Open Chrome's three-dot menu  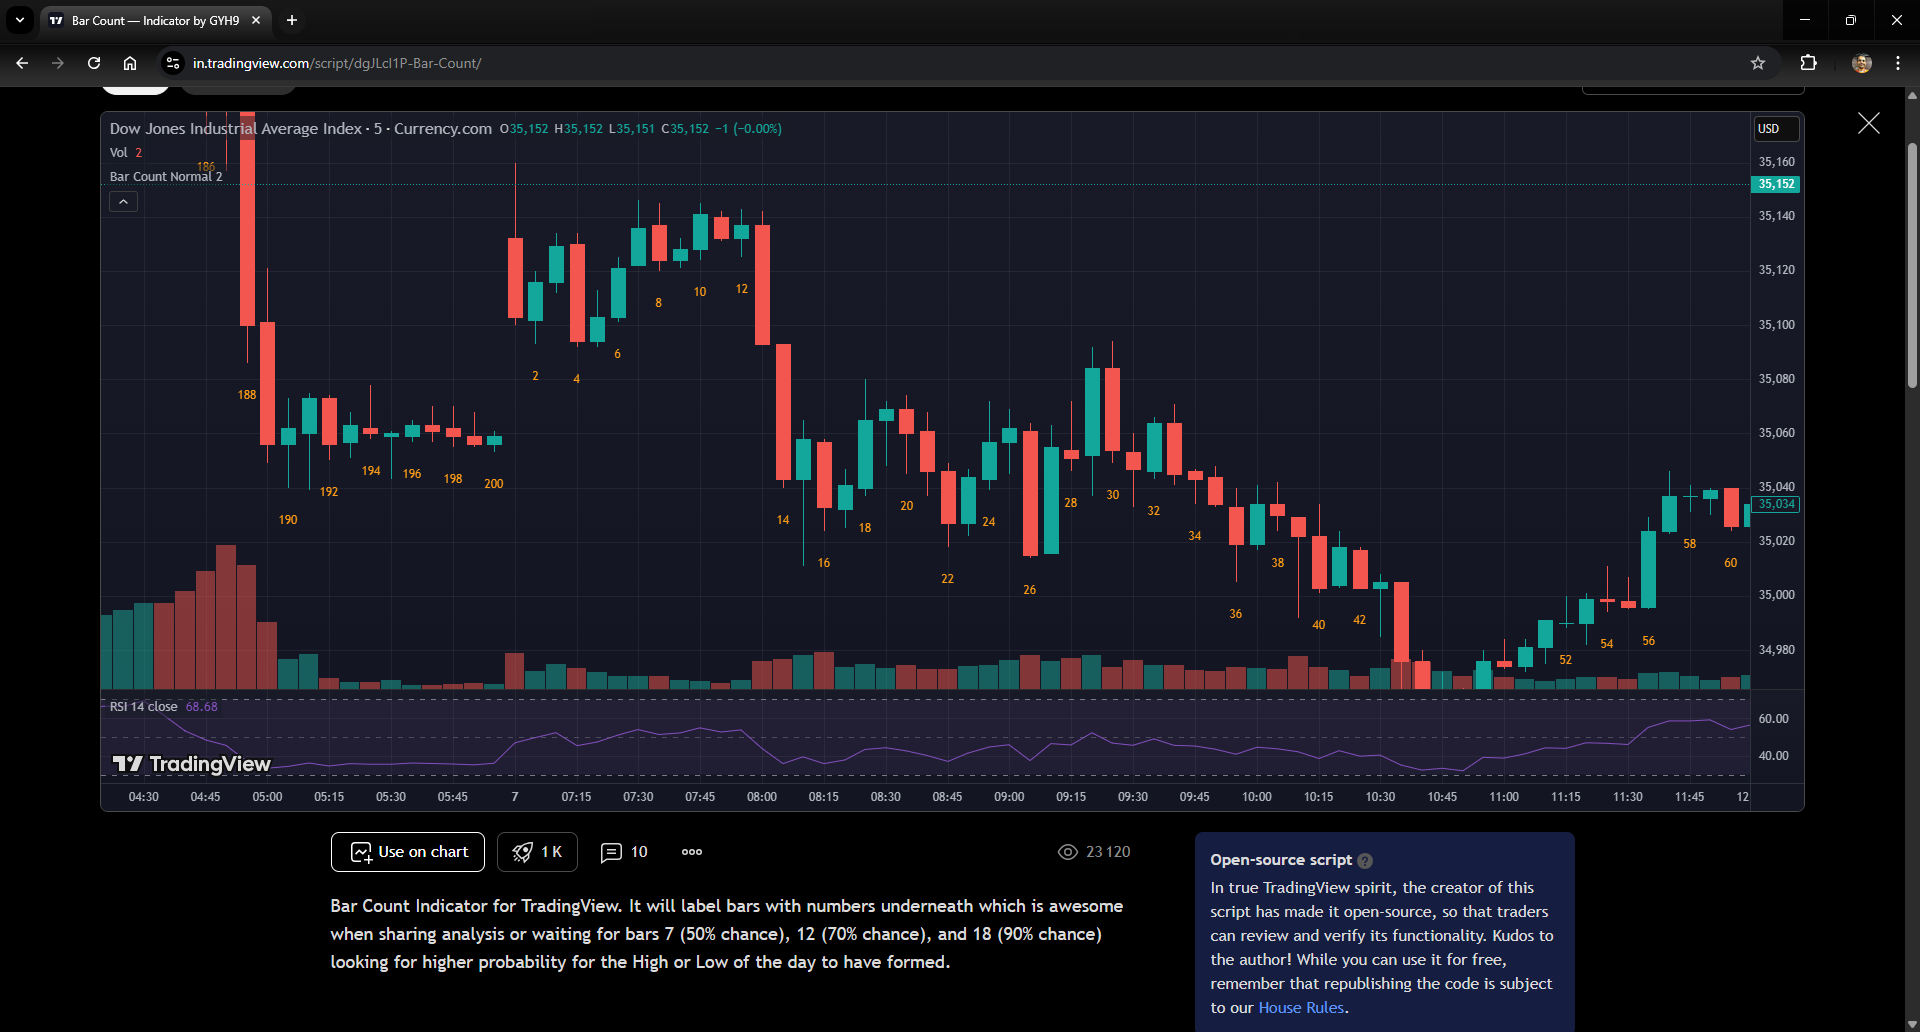pos(1897,63)
